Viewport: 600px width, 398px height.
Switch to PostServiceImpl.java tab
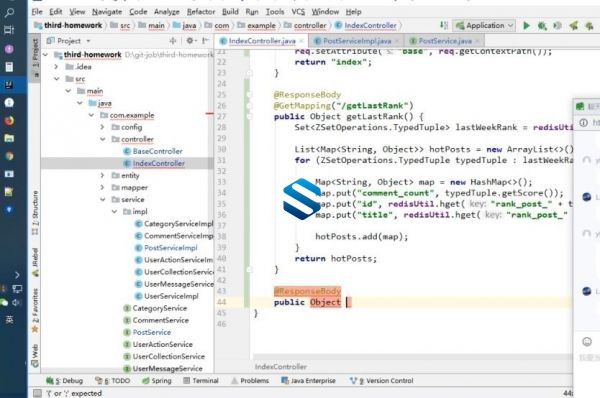(x=357, y=41)
